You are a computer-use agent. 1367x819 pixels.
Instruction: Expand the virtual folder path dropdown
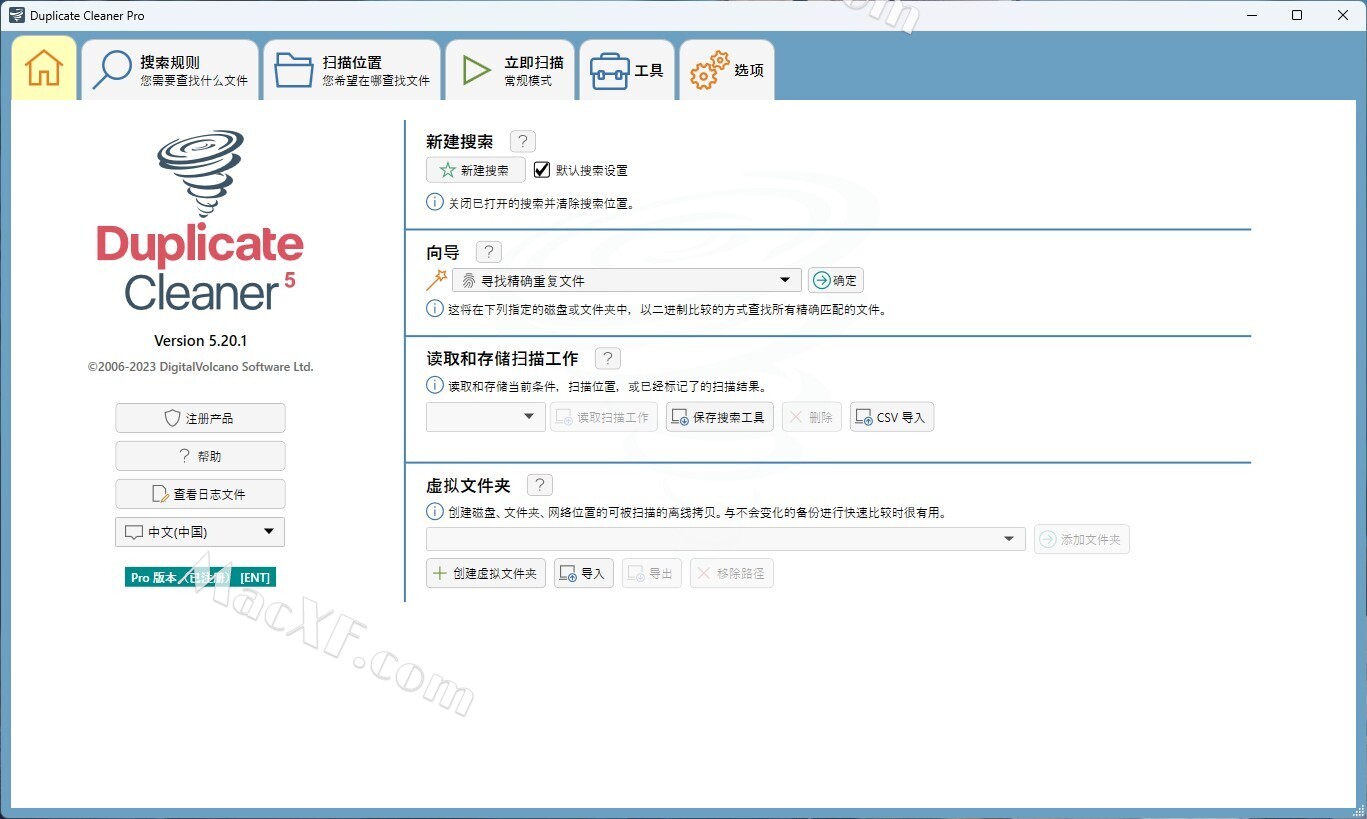(x=726, y=539)
